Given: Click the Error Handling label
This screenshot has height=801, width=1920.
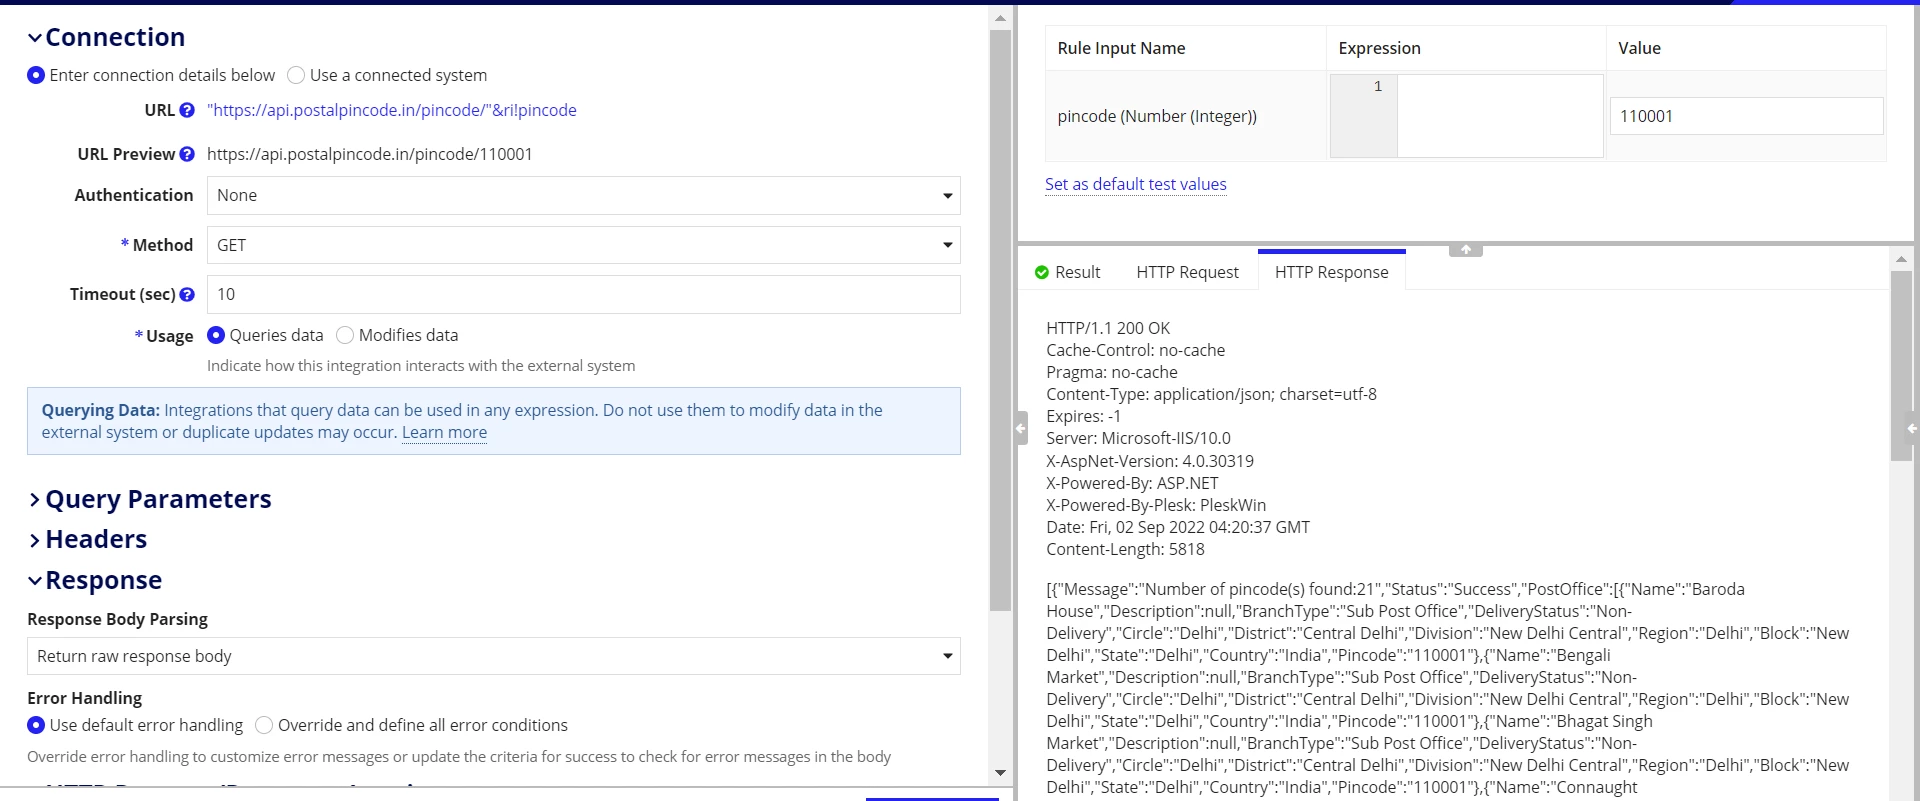Looking at the screenshot, I should click(x=85, y=698).
